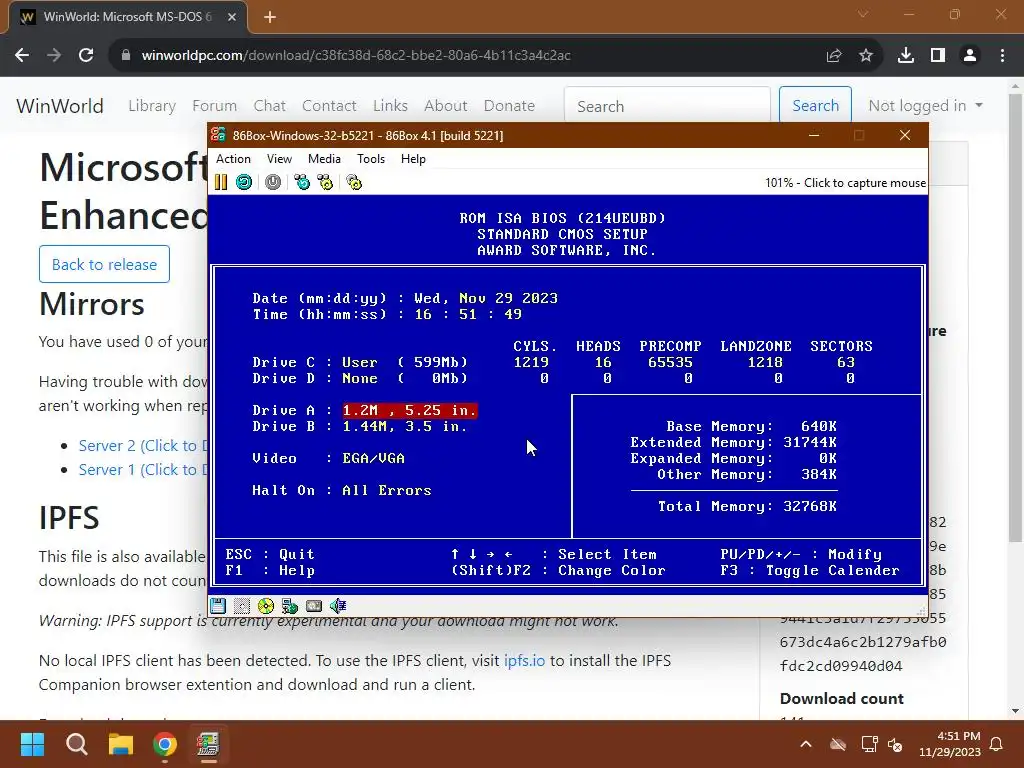Open the Links nav item

[391, 106]
